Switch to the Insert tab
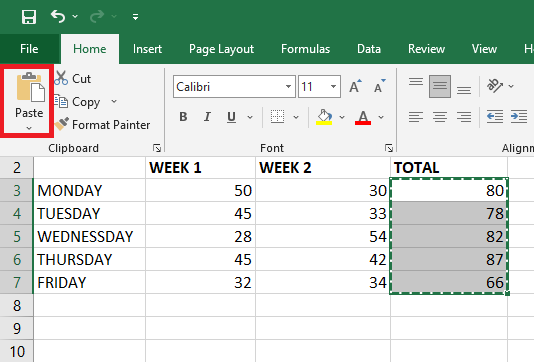 pos(147,49)
